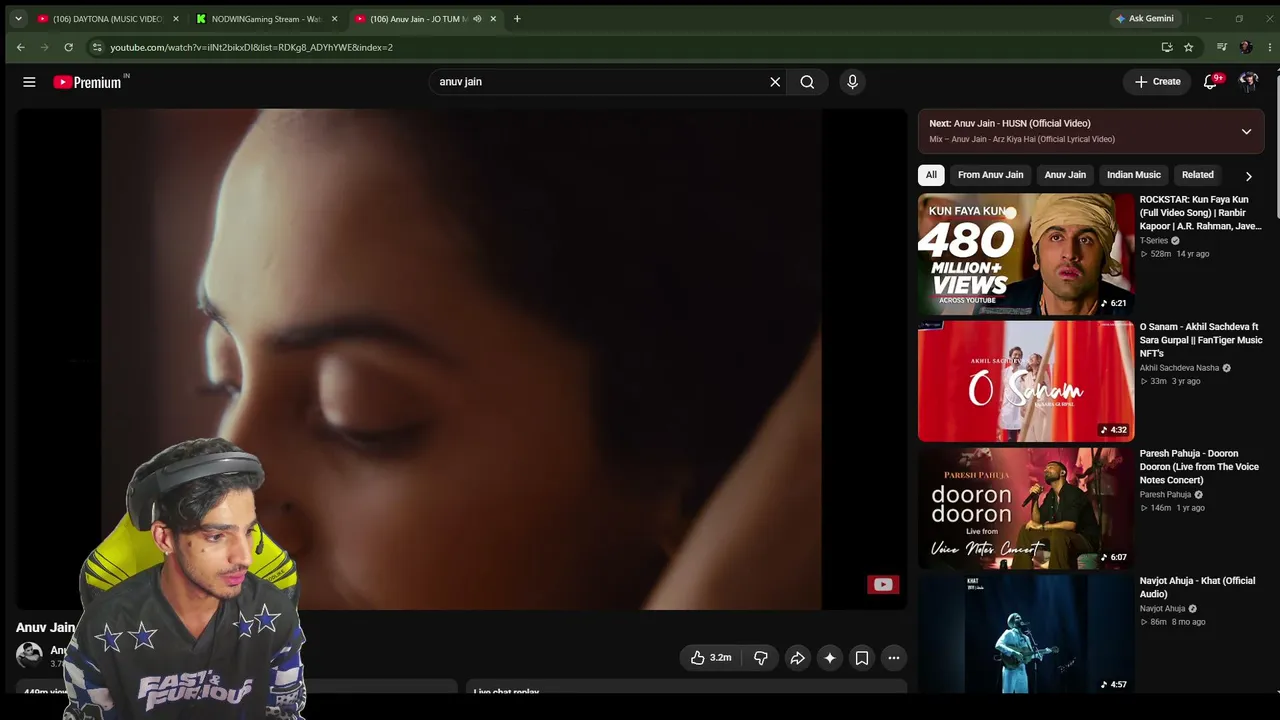Viewport: 1280px width, 720px height.
Task: Click the main video player
Action: coord(461,359)
